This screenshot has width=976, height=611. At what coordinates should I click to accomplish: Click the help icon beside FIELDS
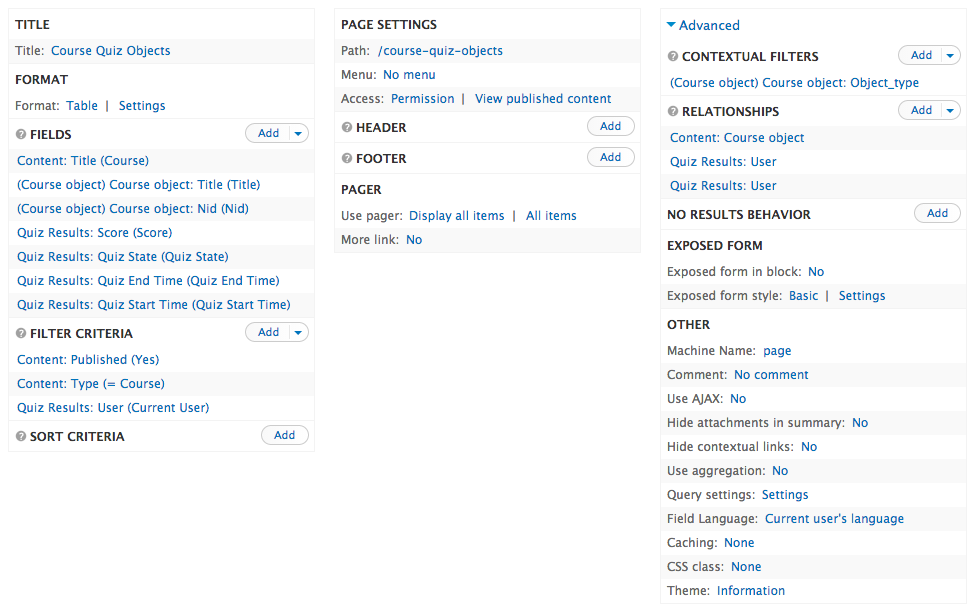(x=21, y=134)
